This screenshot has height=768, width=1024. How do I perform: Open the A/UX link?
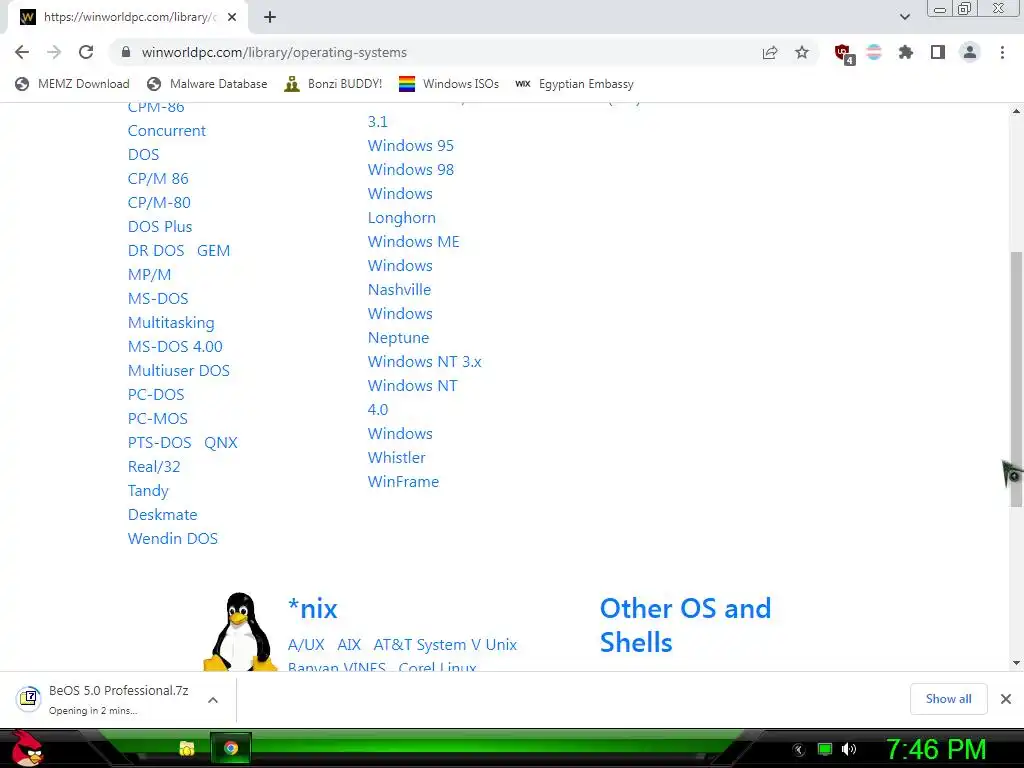coord(306,645)
